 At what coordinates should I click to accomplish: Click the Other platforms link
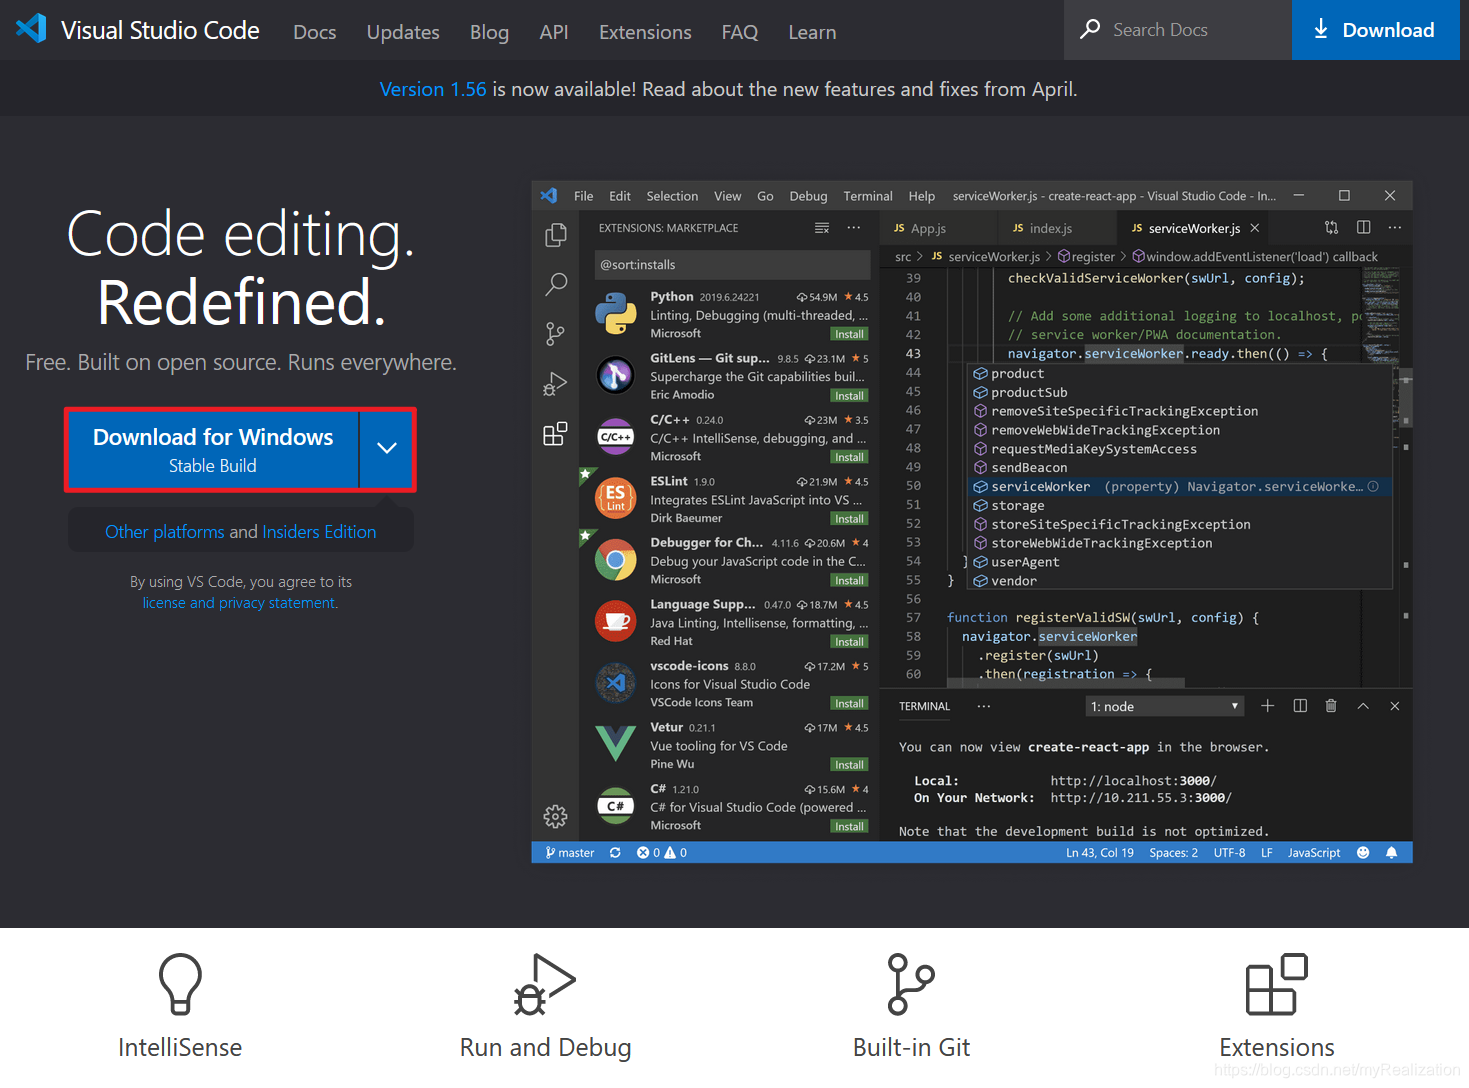[165, 532]
